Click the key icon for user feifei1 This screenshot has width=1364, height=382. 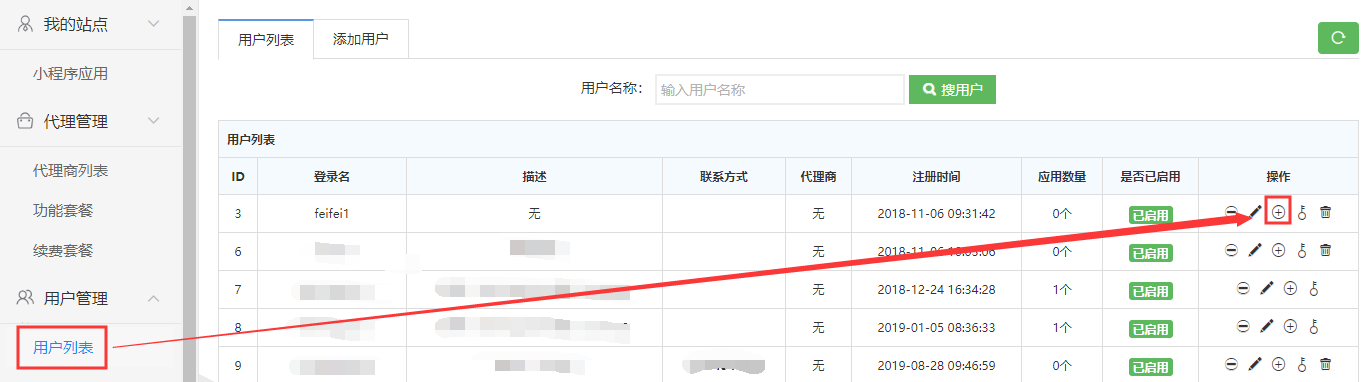click(1302, 212)
